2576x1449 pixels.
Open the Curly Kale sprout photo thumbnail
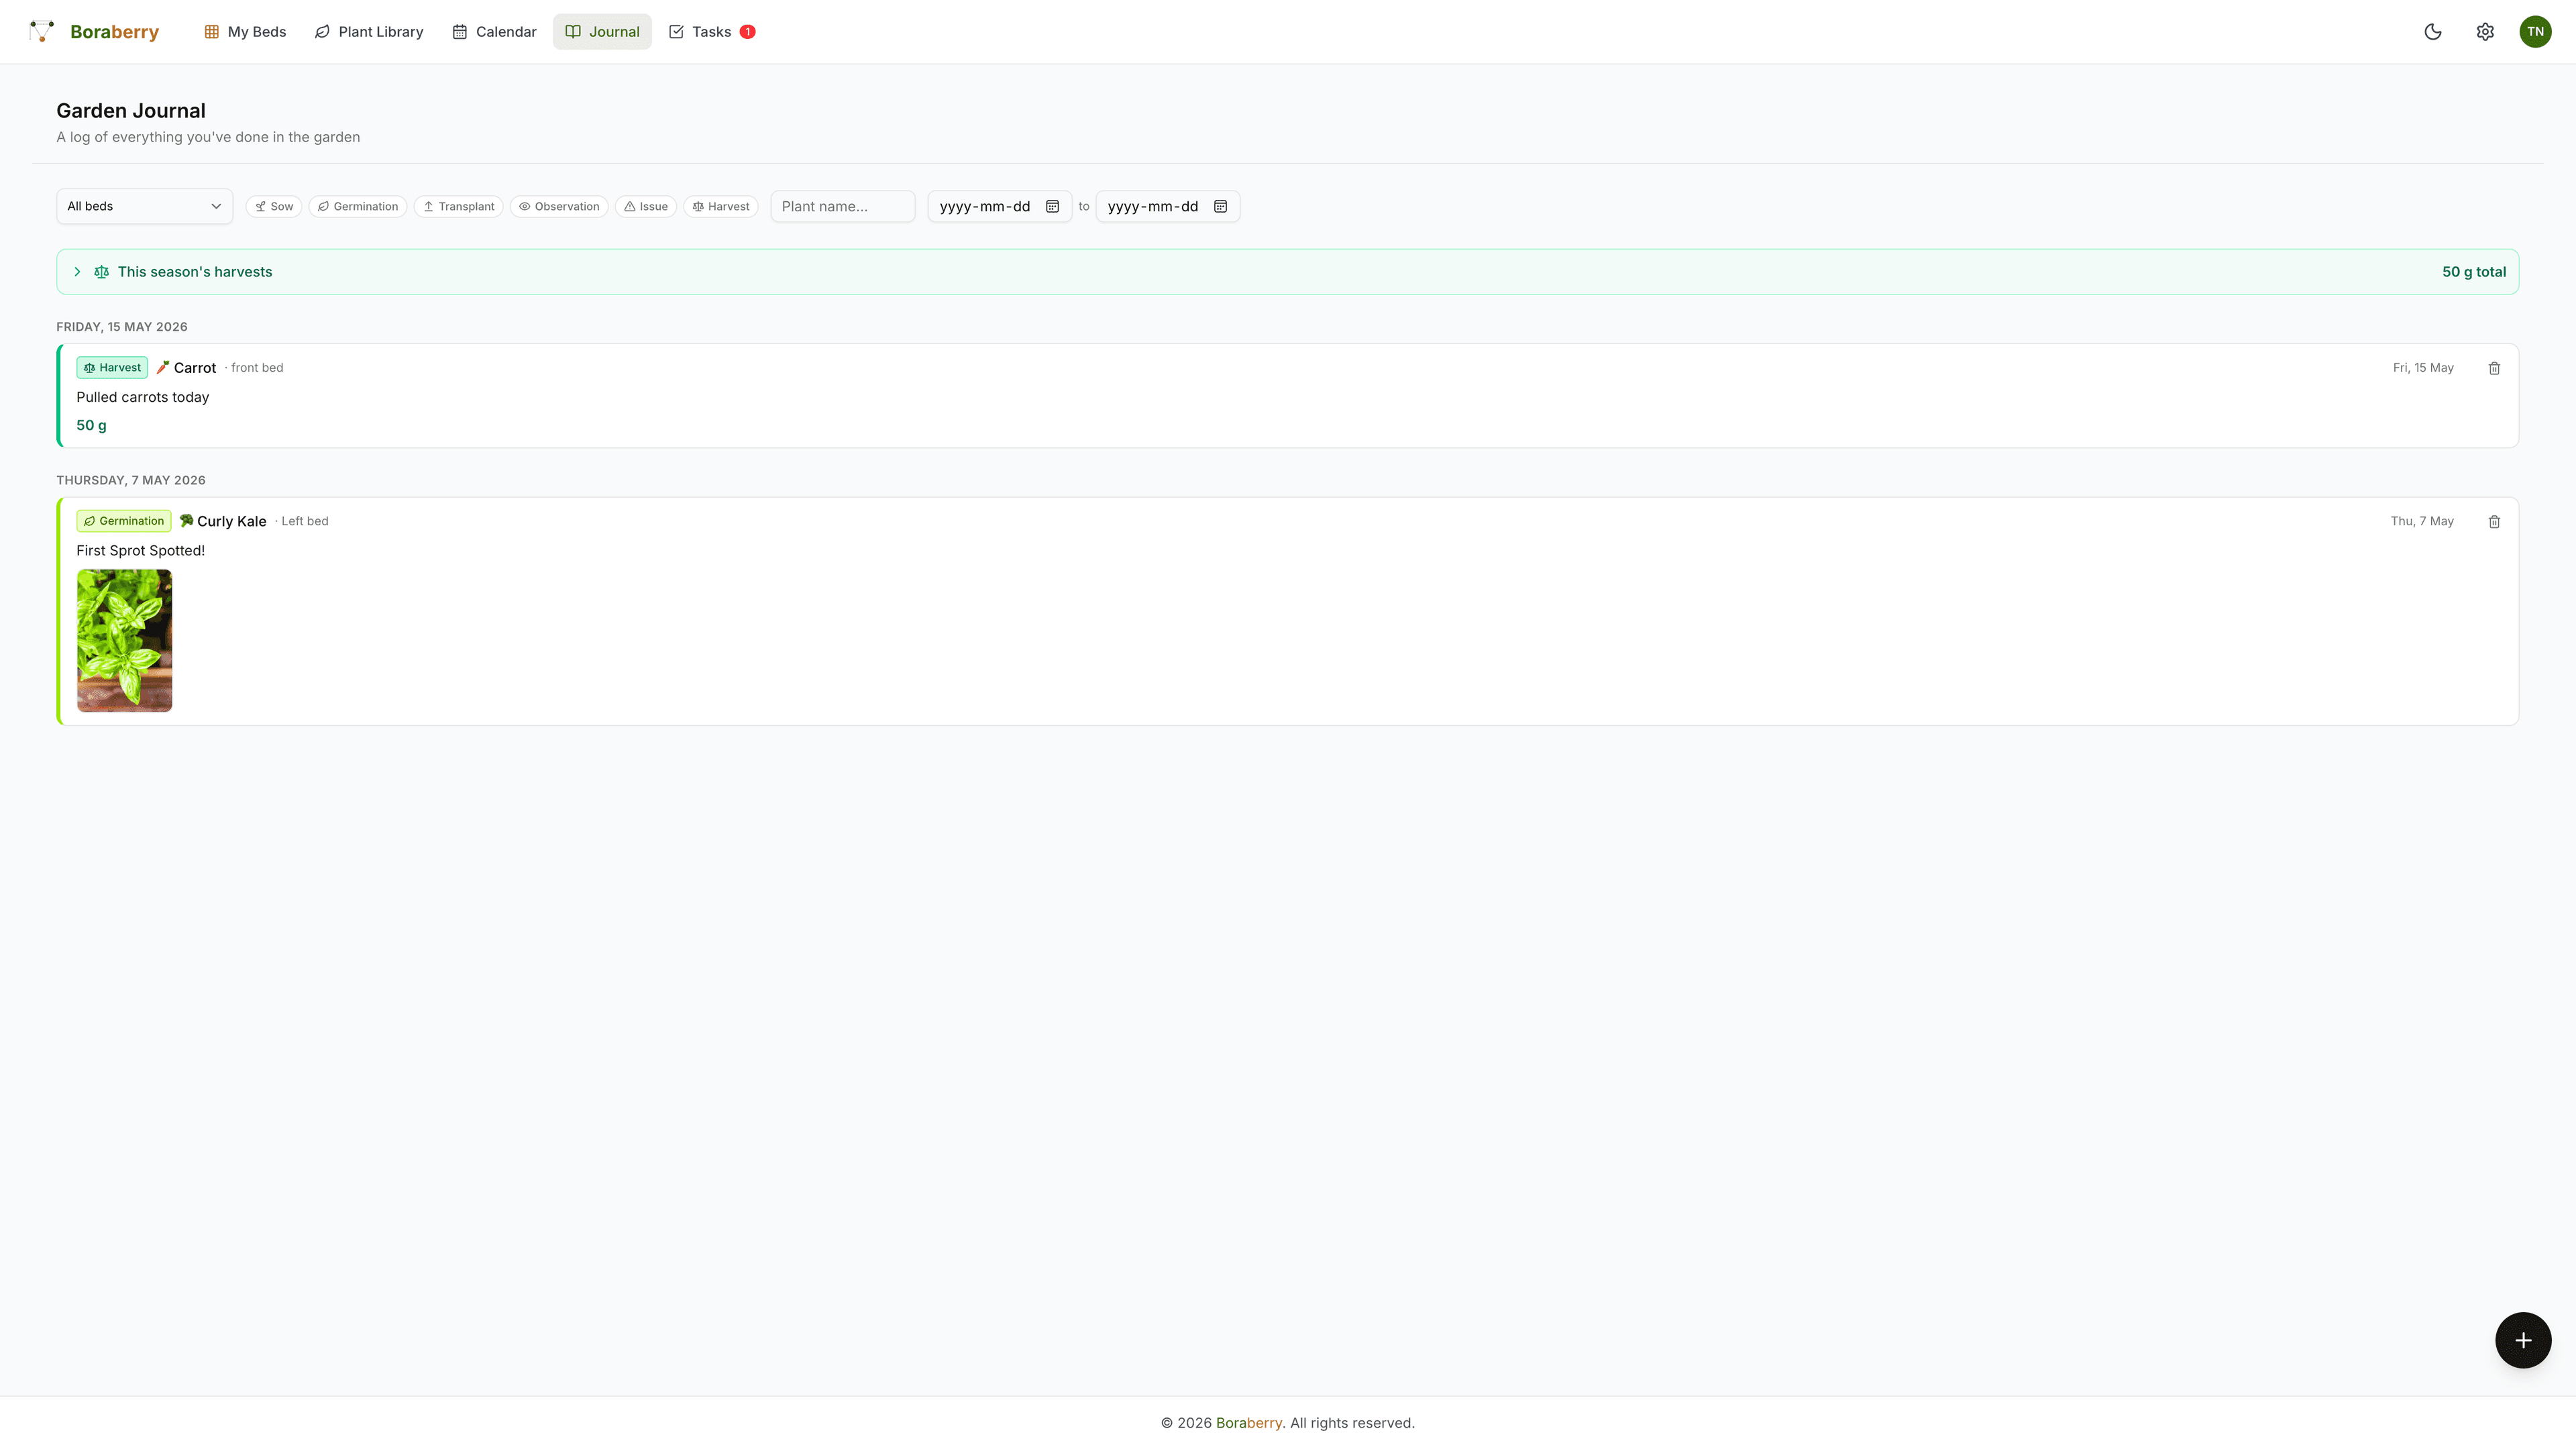[124, 640]
